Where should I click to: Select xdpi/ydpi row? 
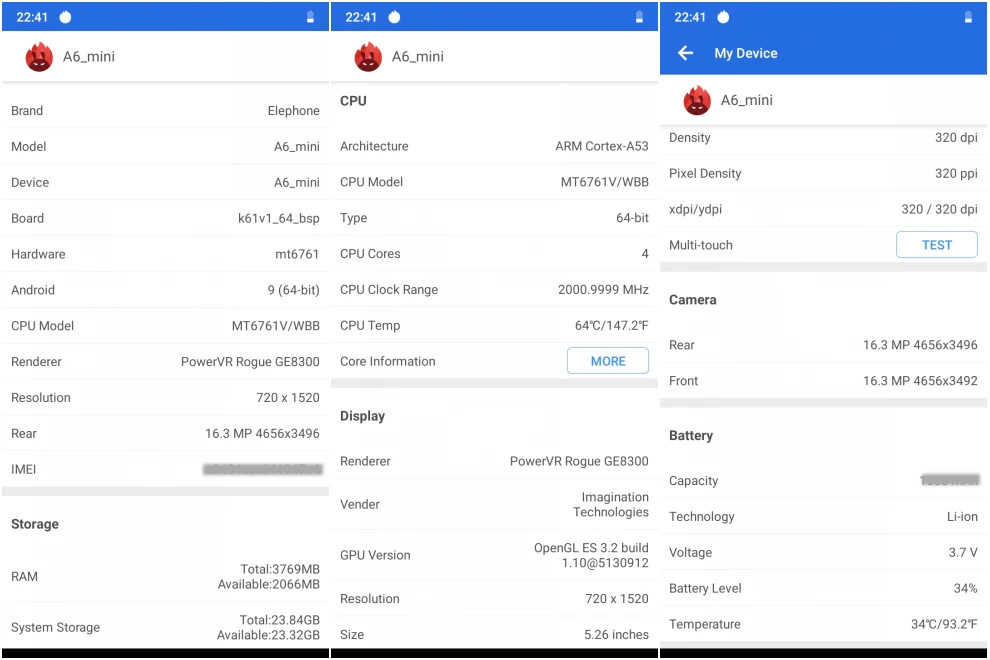[x=823, y=209]
